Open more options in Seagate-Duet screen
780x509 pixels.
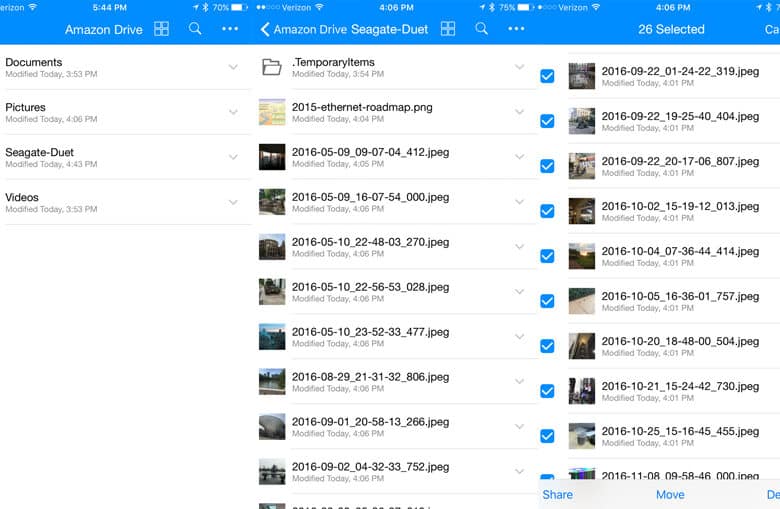pos(516,29)
